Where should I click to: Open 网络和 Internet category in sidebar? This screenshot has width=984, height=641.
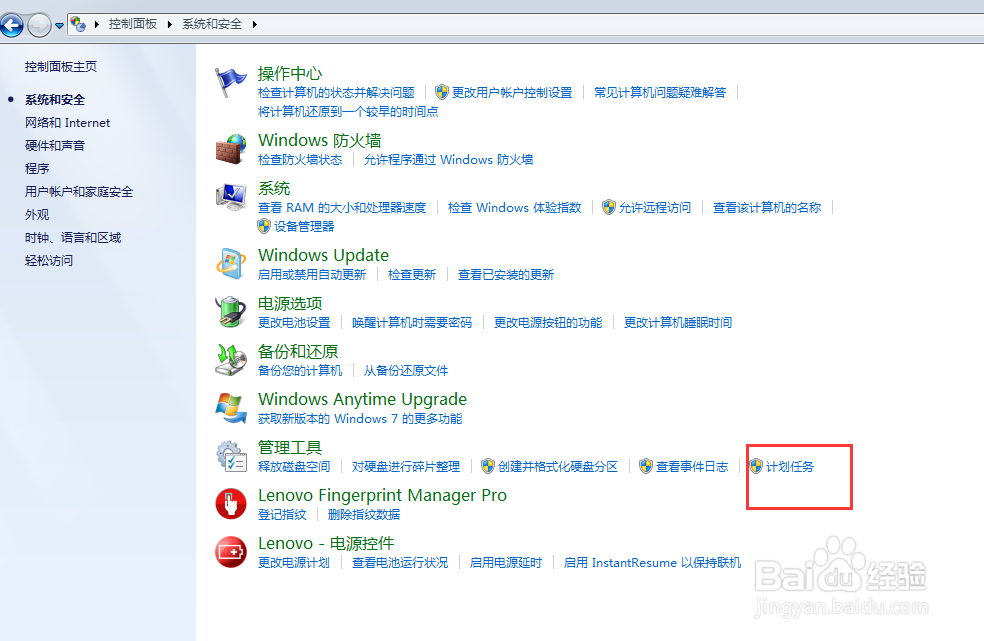[x=67, y=122]
